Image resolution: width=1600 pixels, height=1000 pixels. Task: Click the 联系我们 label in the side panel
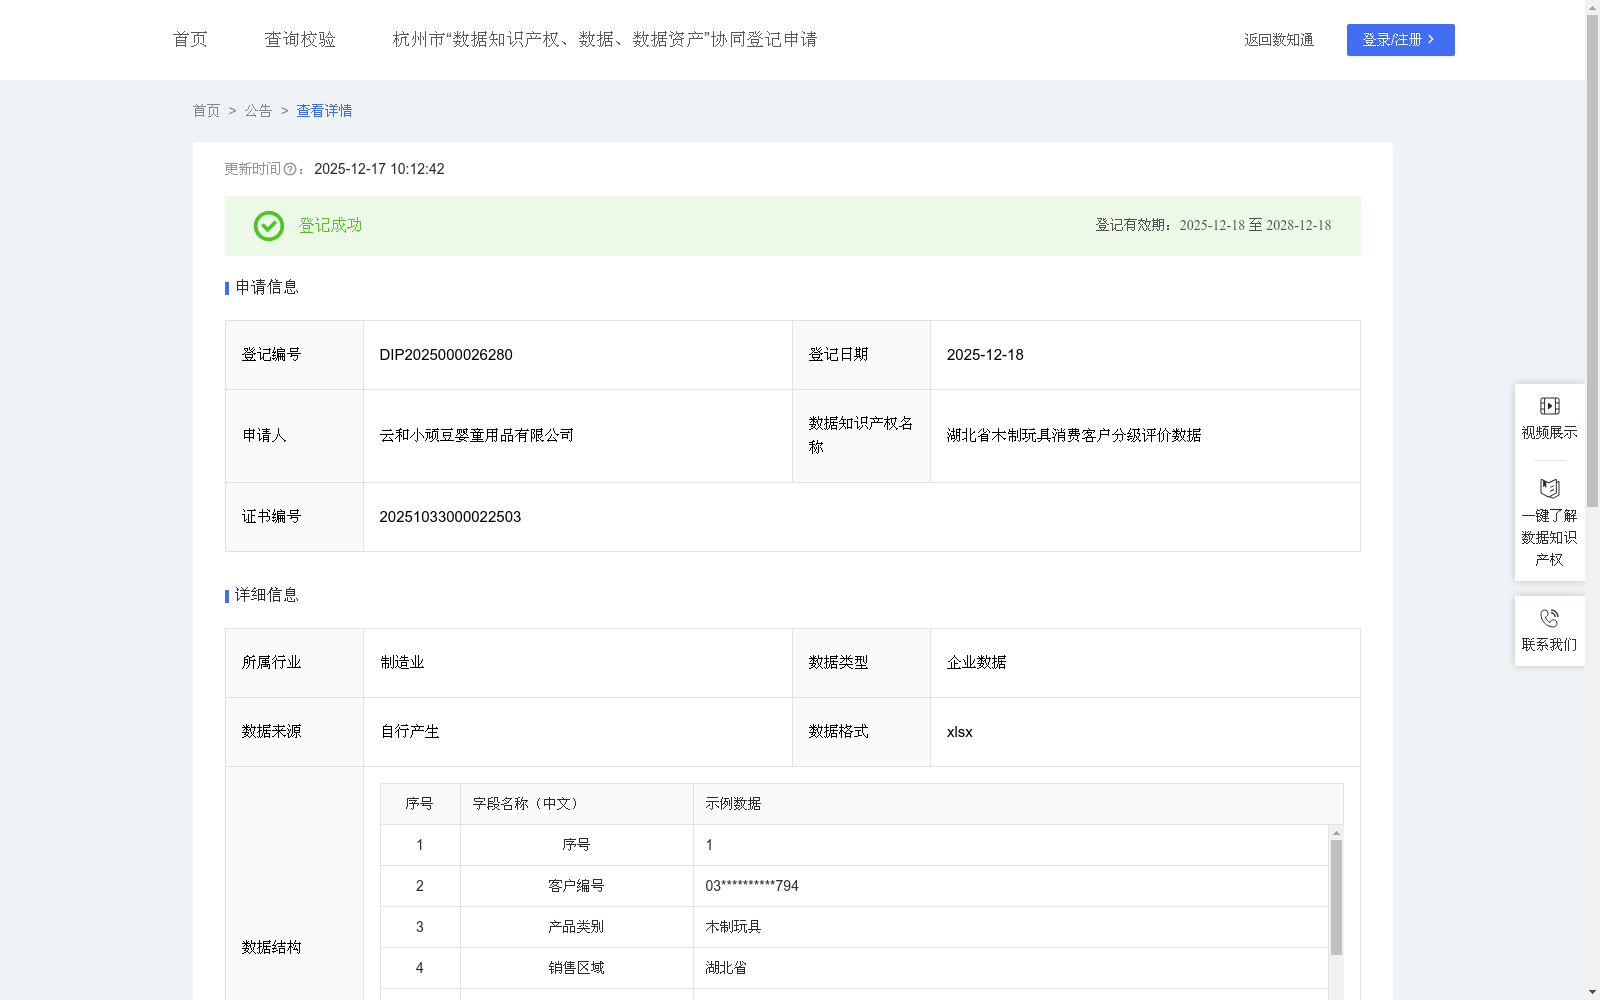(1549, 645)
